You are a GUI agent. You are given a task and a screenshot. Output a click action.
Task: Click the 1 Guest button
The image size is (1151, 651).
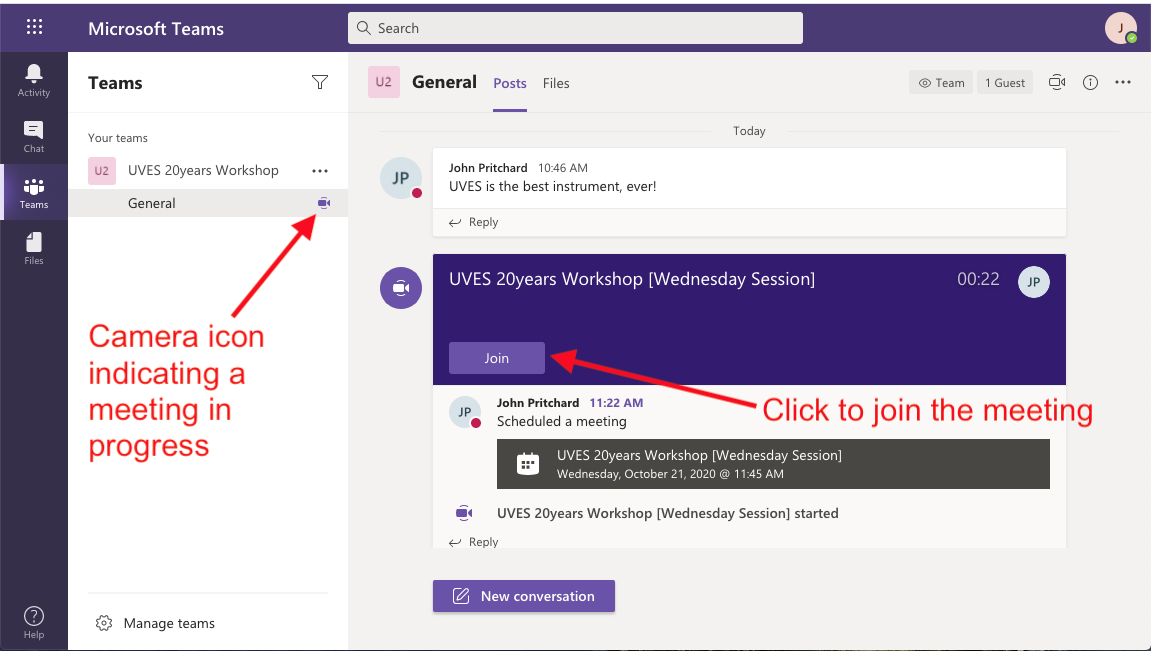pos(1005,82)
